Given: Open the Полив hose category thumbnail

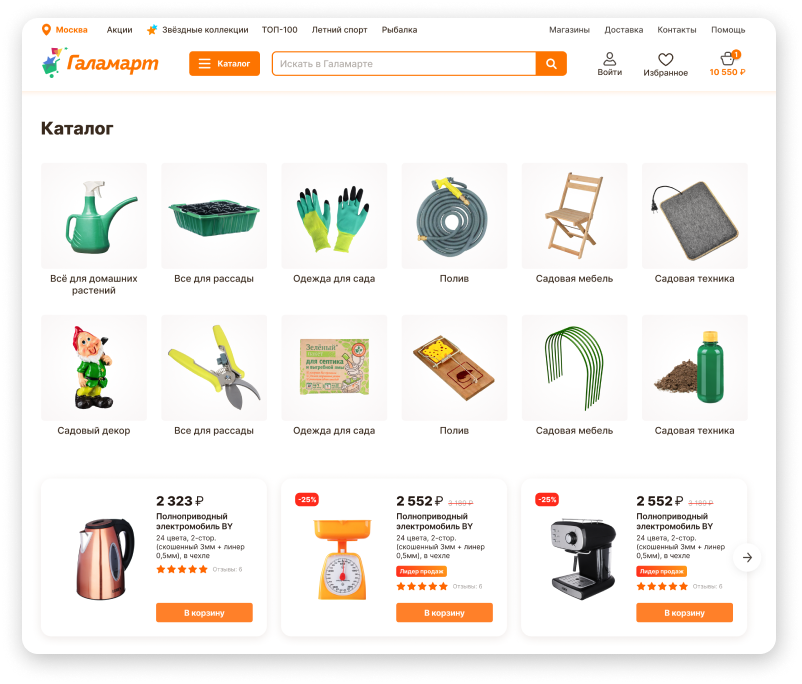Looking at the screenshot, I should click(454, 216).
